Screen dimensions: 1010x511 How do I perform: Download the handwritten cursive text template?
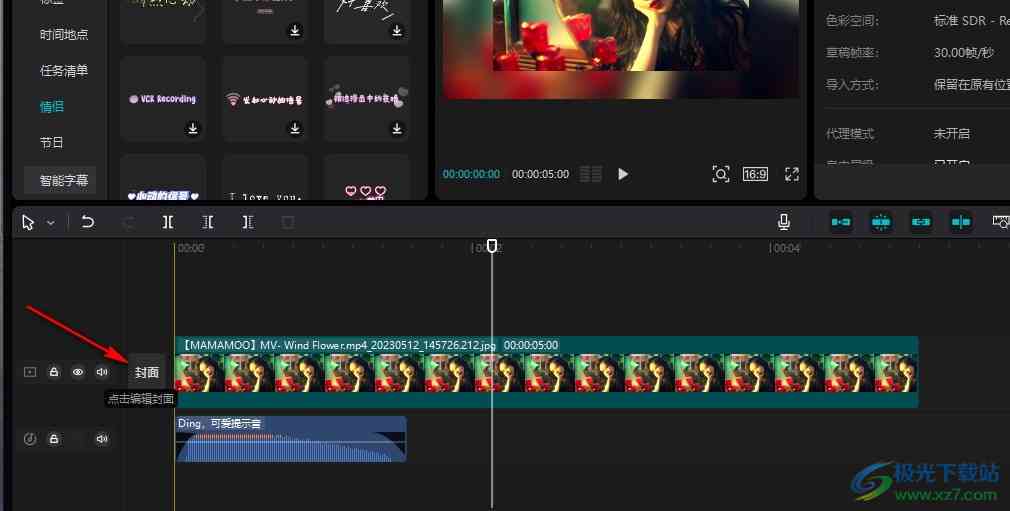pos(397,31)
